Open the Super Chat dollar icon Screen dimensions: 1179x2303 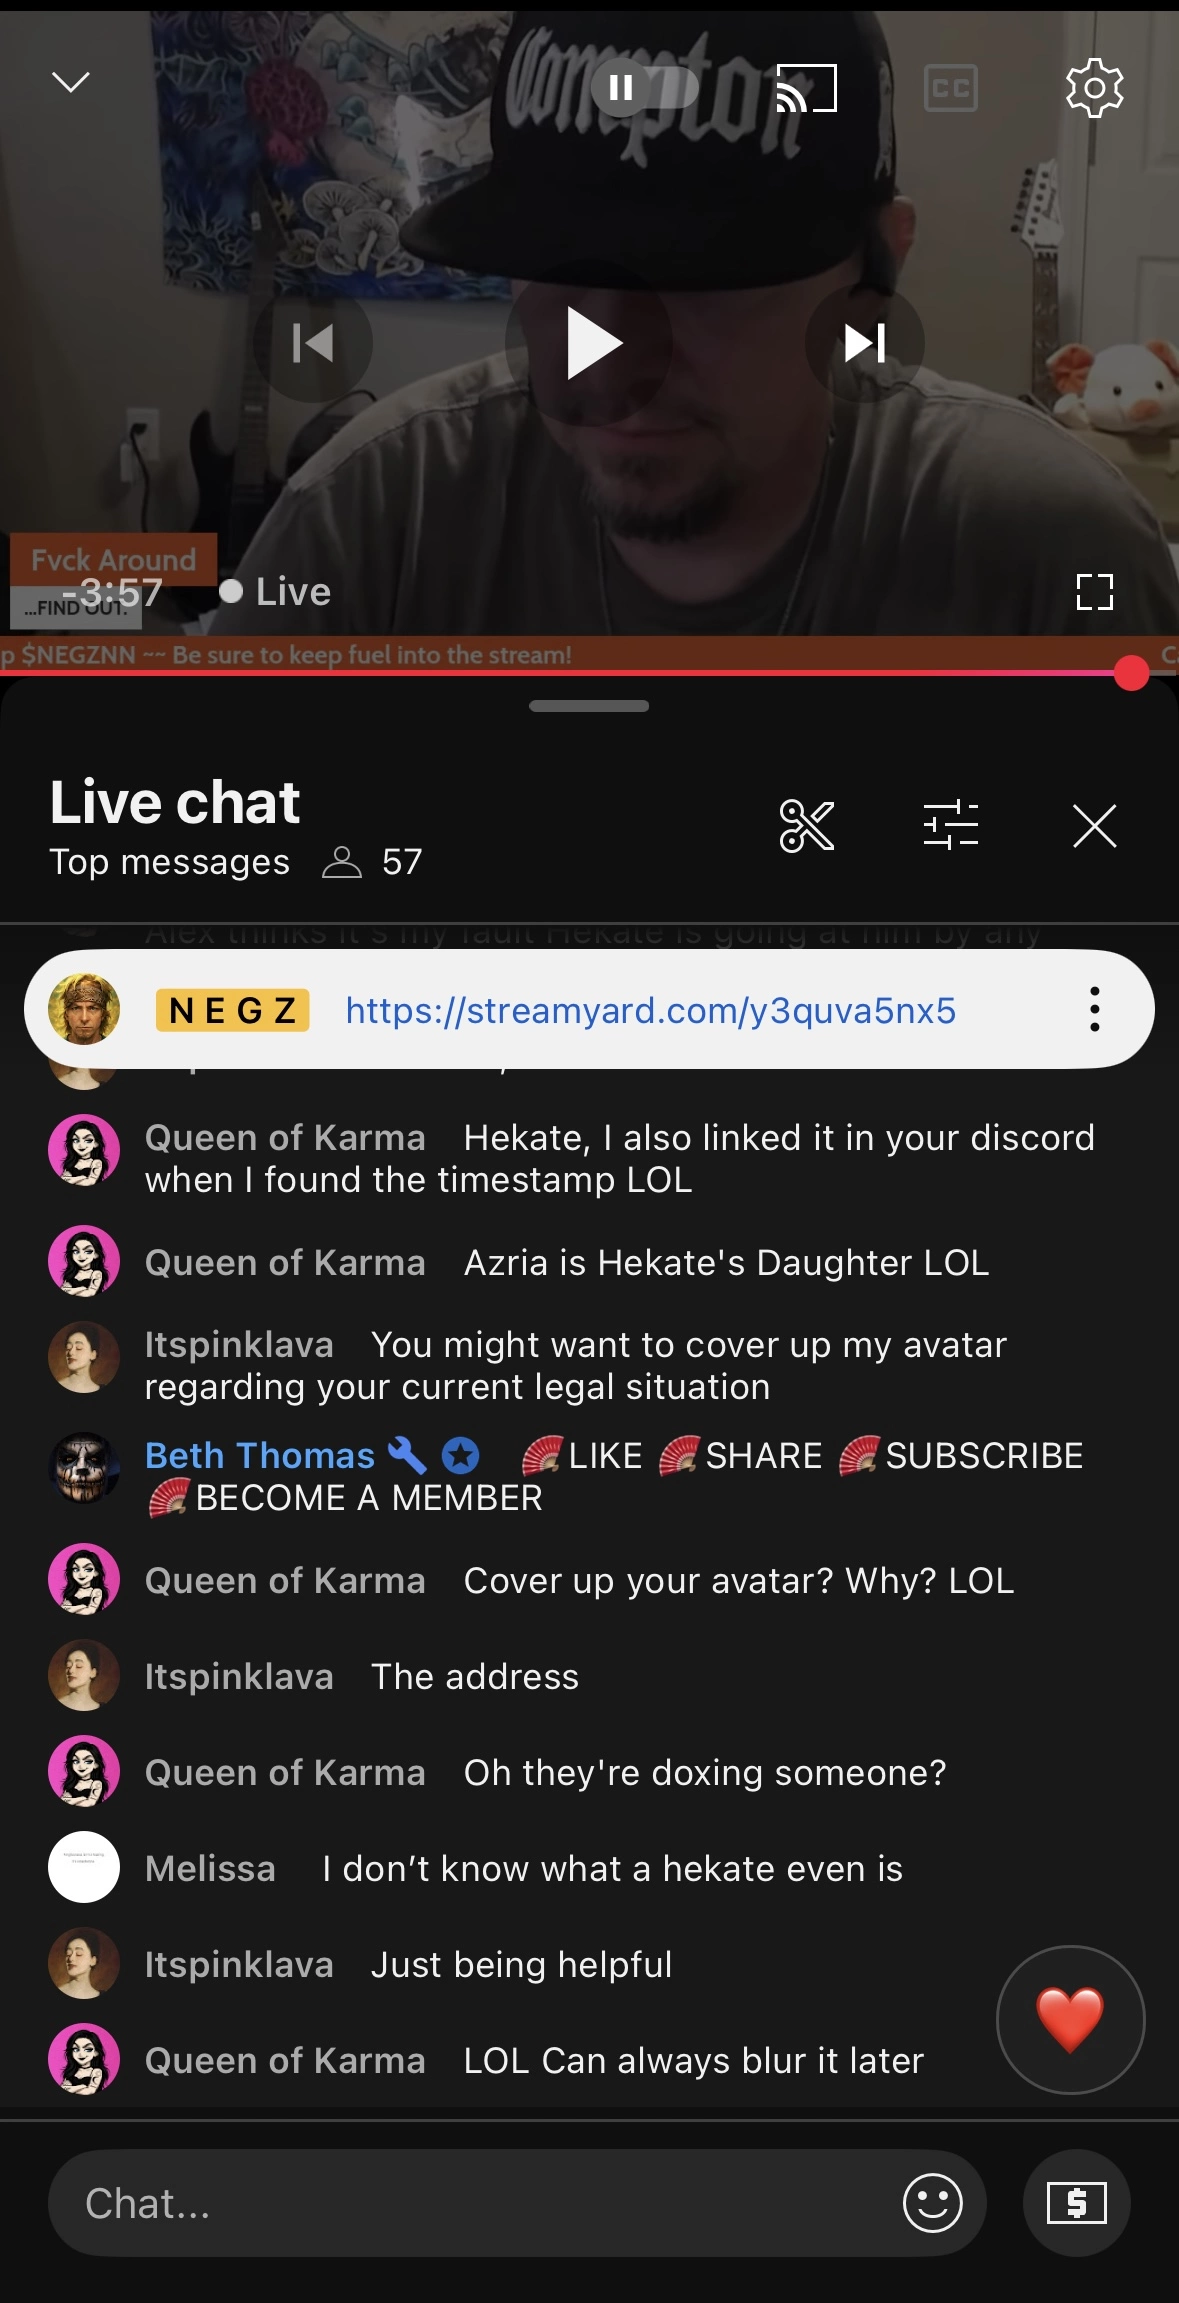(x=1076, y=2202)
